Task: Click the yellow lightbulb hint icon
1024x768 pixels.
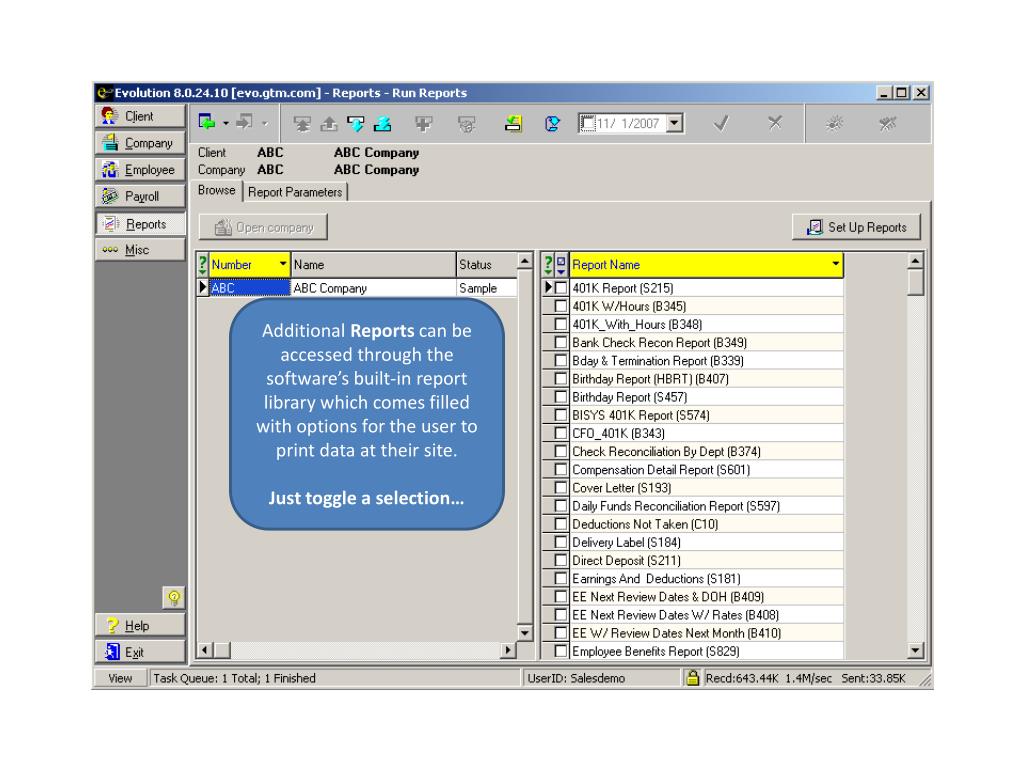Action: point(174,597)
